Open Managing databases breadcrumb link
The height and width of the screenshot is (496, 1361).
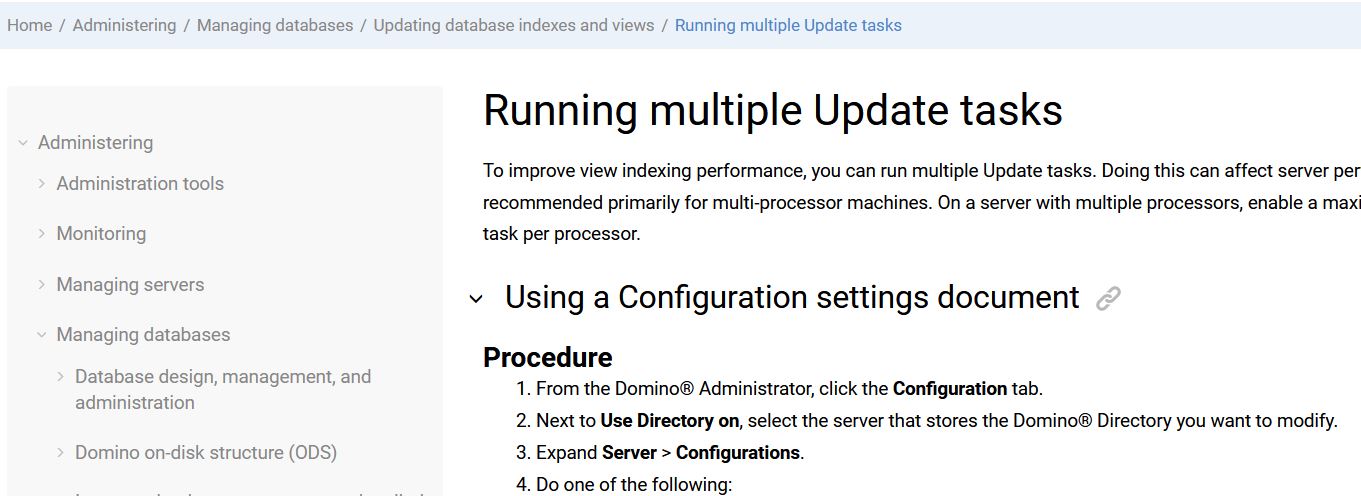pyautogui.click(x=275, y=26)
